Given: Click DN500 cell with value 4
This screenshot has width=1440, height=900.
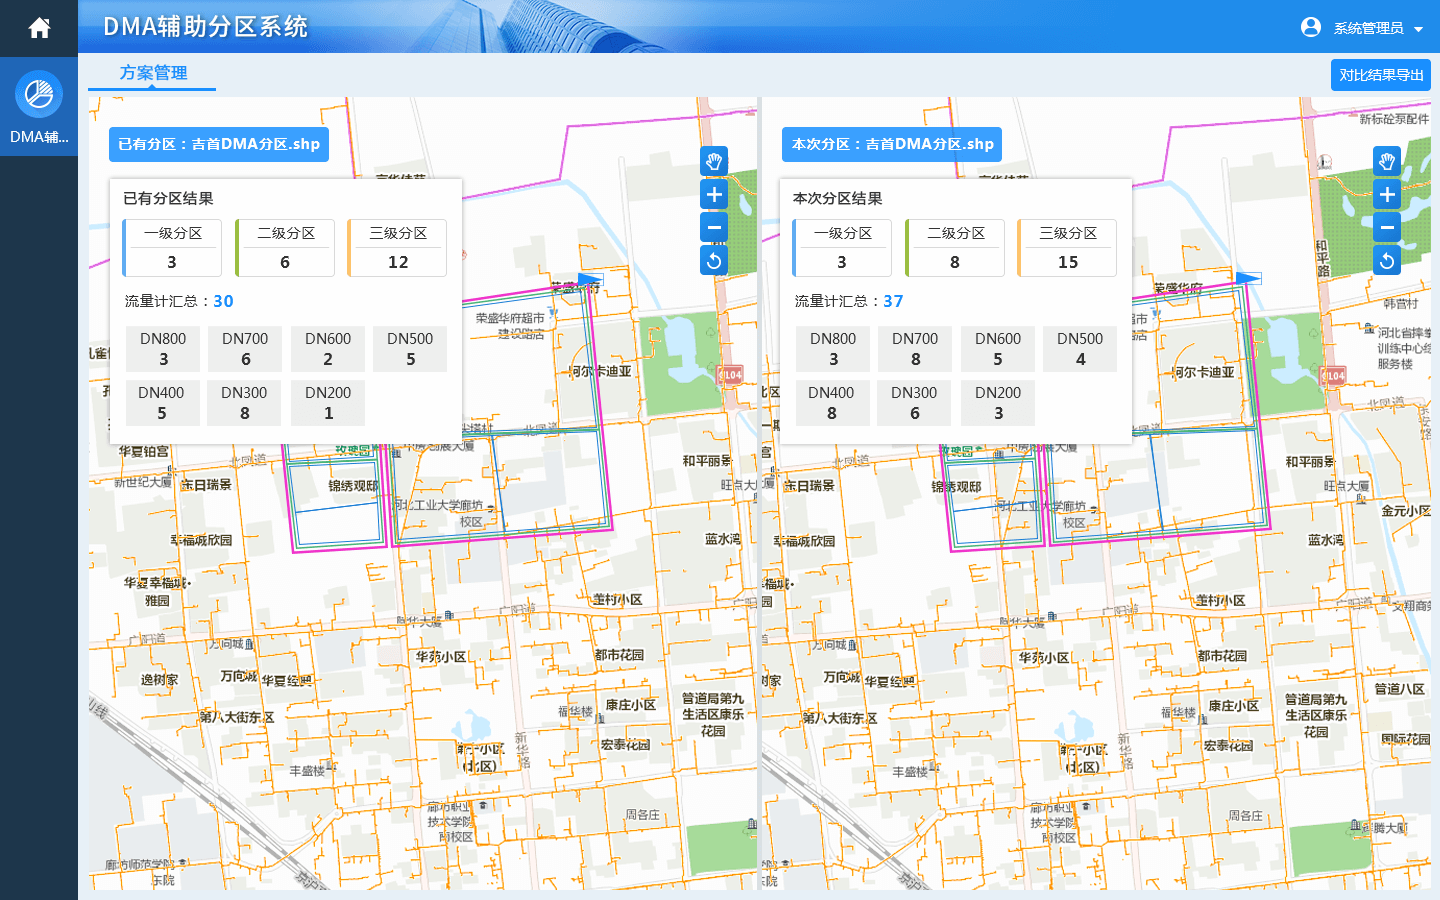Looking at the screenshot, I should (x=1080, y=349).
